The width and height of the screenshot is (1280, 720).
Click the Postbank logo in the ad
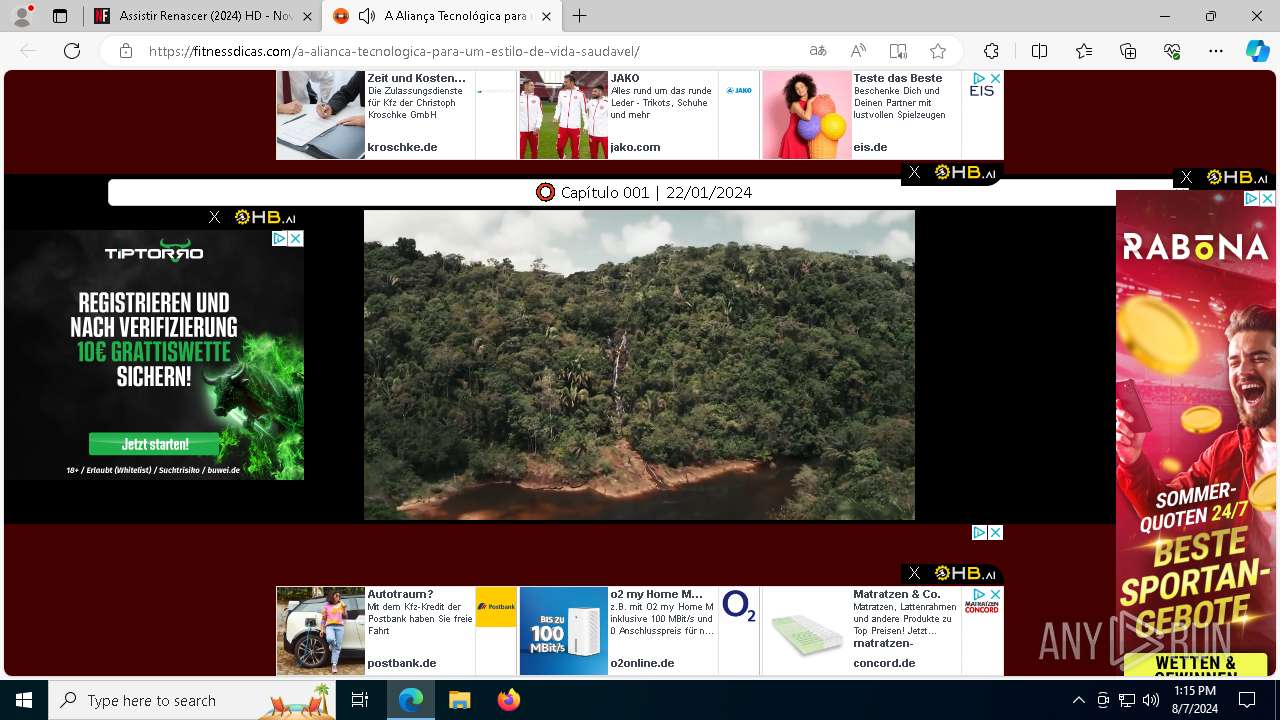click(x=496, y=606)
